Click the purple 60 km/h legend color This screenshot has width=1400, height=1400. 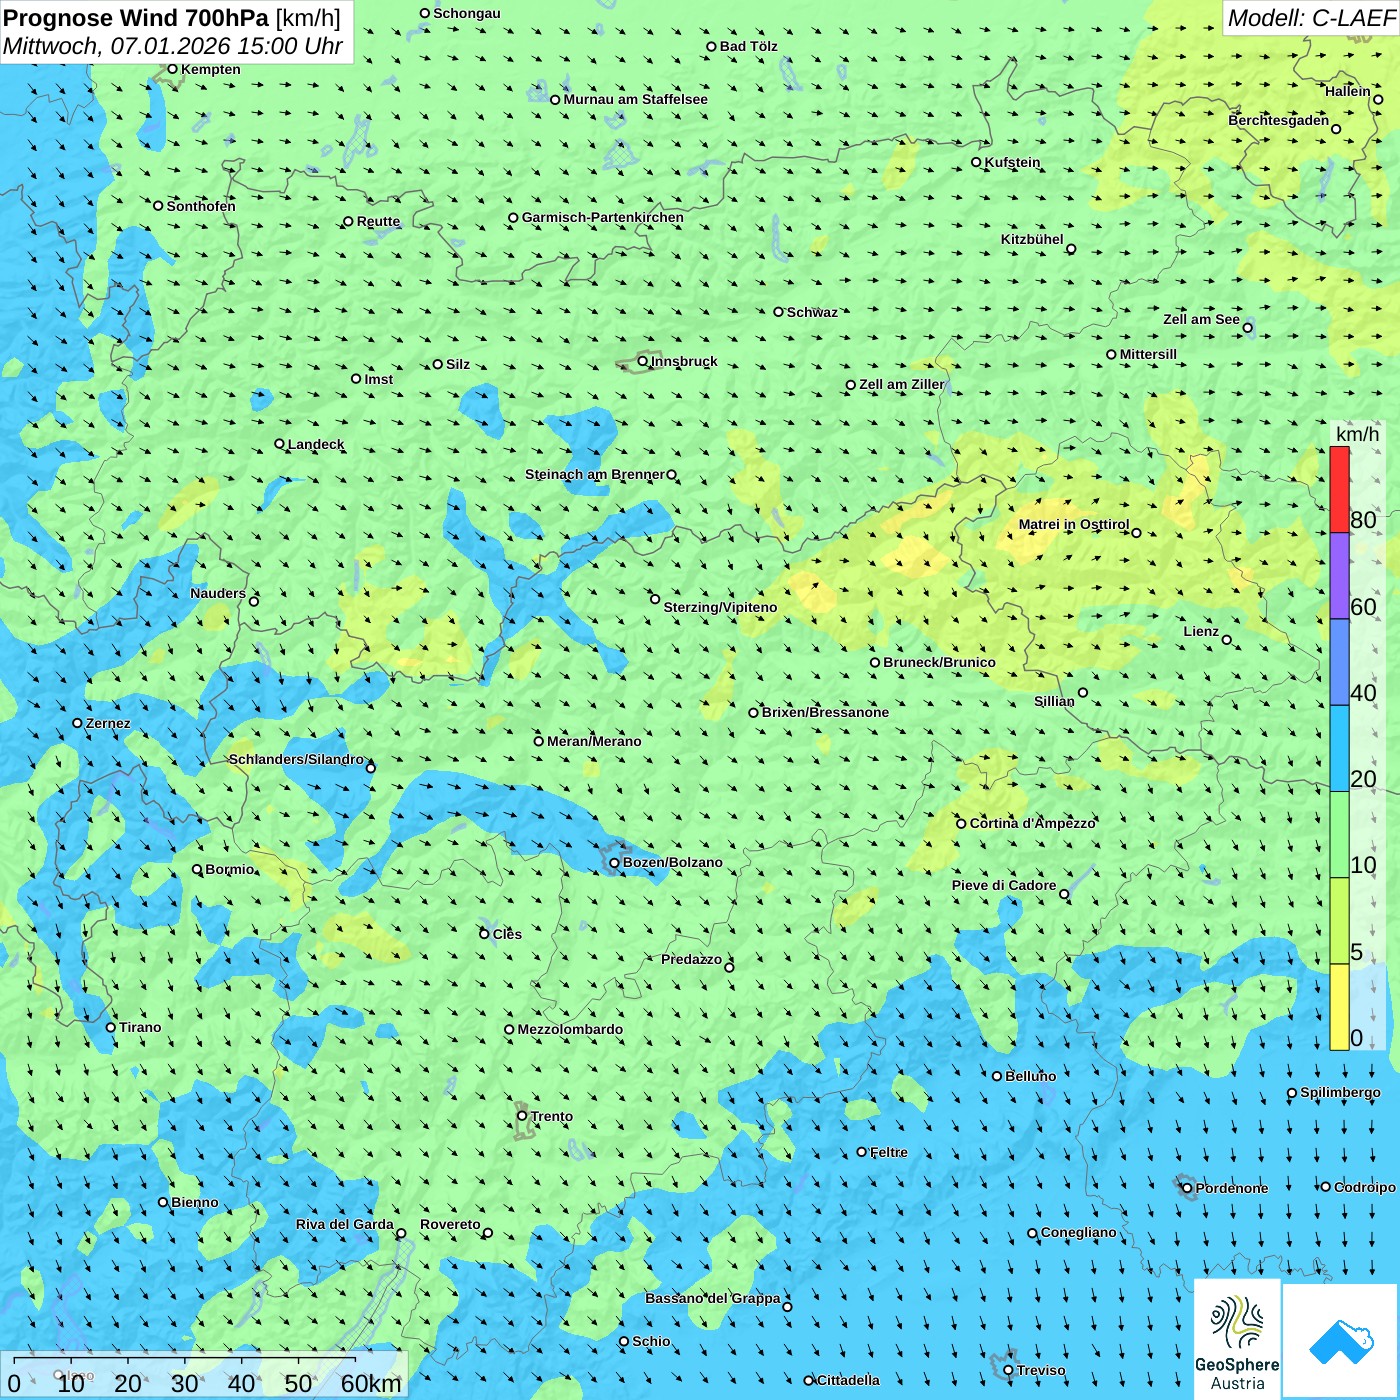click(1339, 576)
